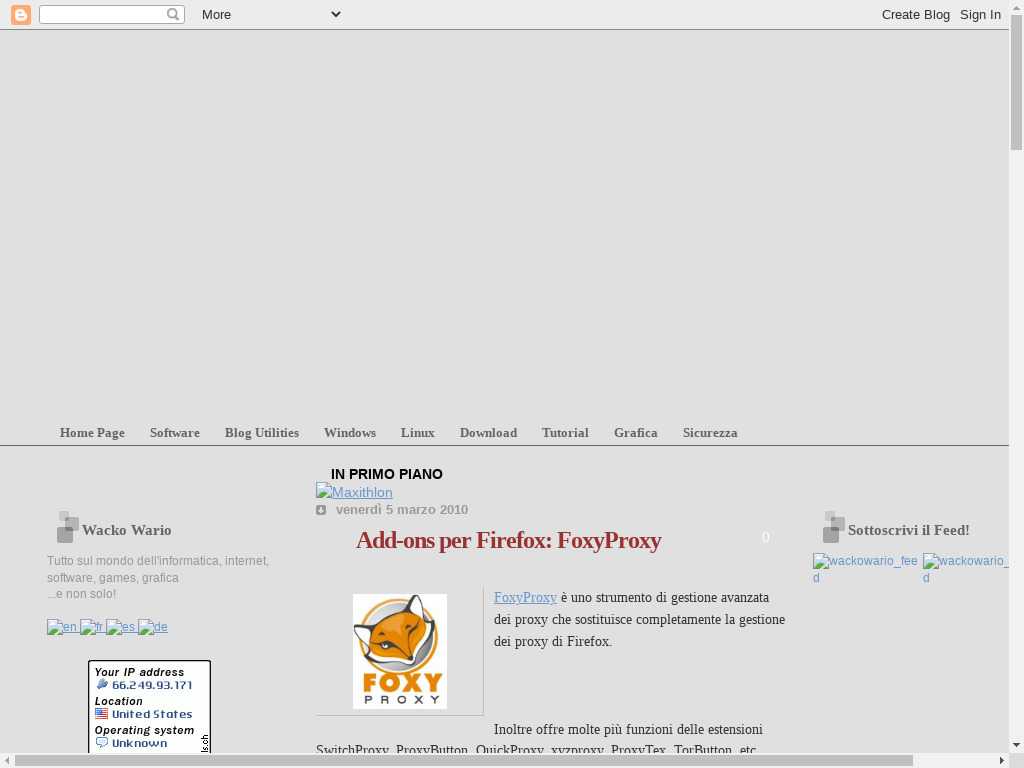Click the broken Maxithlon image link
Screen dimensions: 1024x768
354,492
